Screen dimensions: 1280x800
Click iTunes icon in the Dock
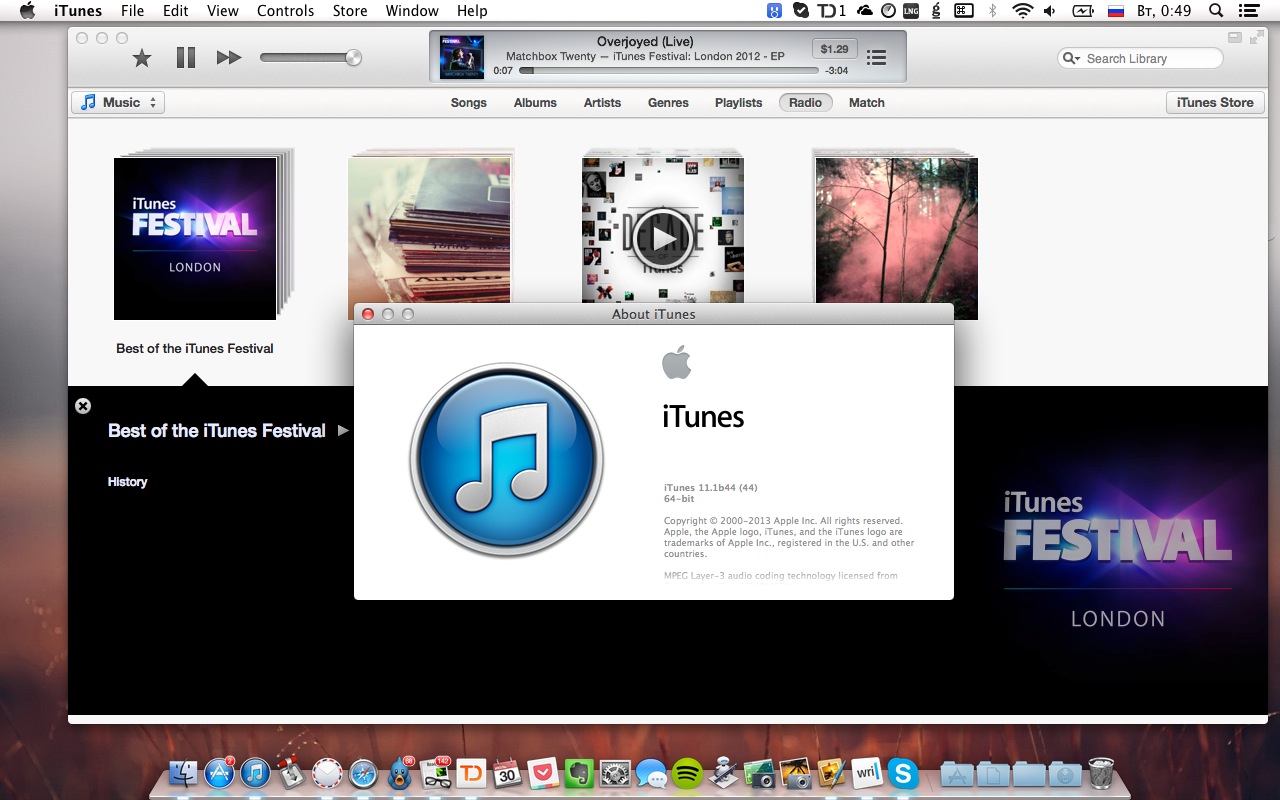coord(255,773)
